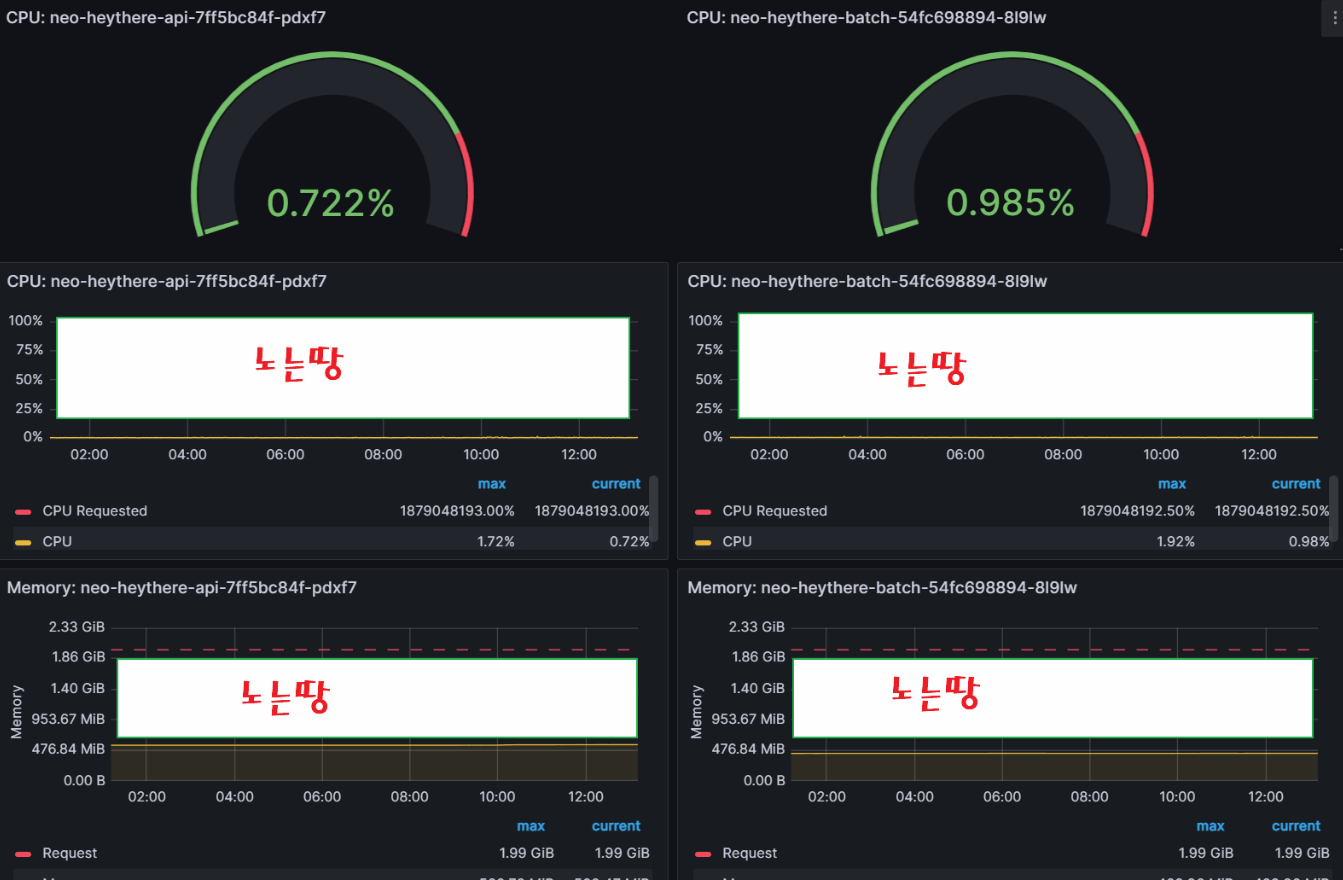Screen dimensions: 1343x880
Task: Open api CPU gauge panel title menu
Action: click(165, 18)
